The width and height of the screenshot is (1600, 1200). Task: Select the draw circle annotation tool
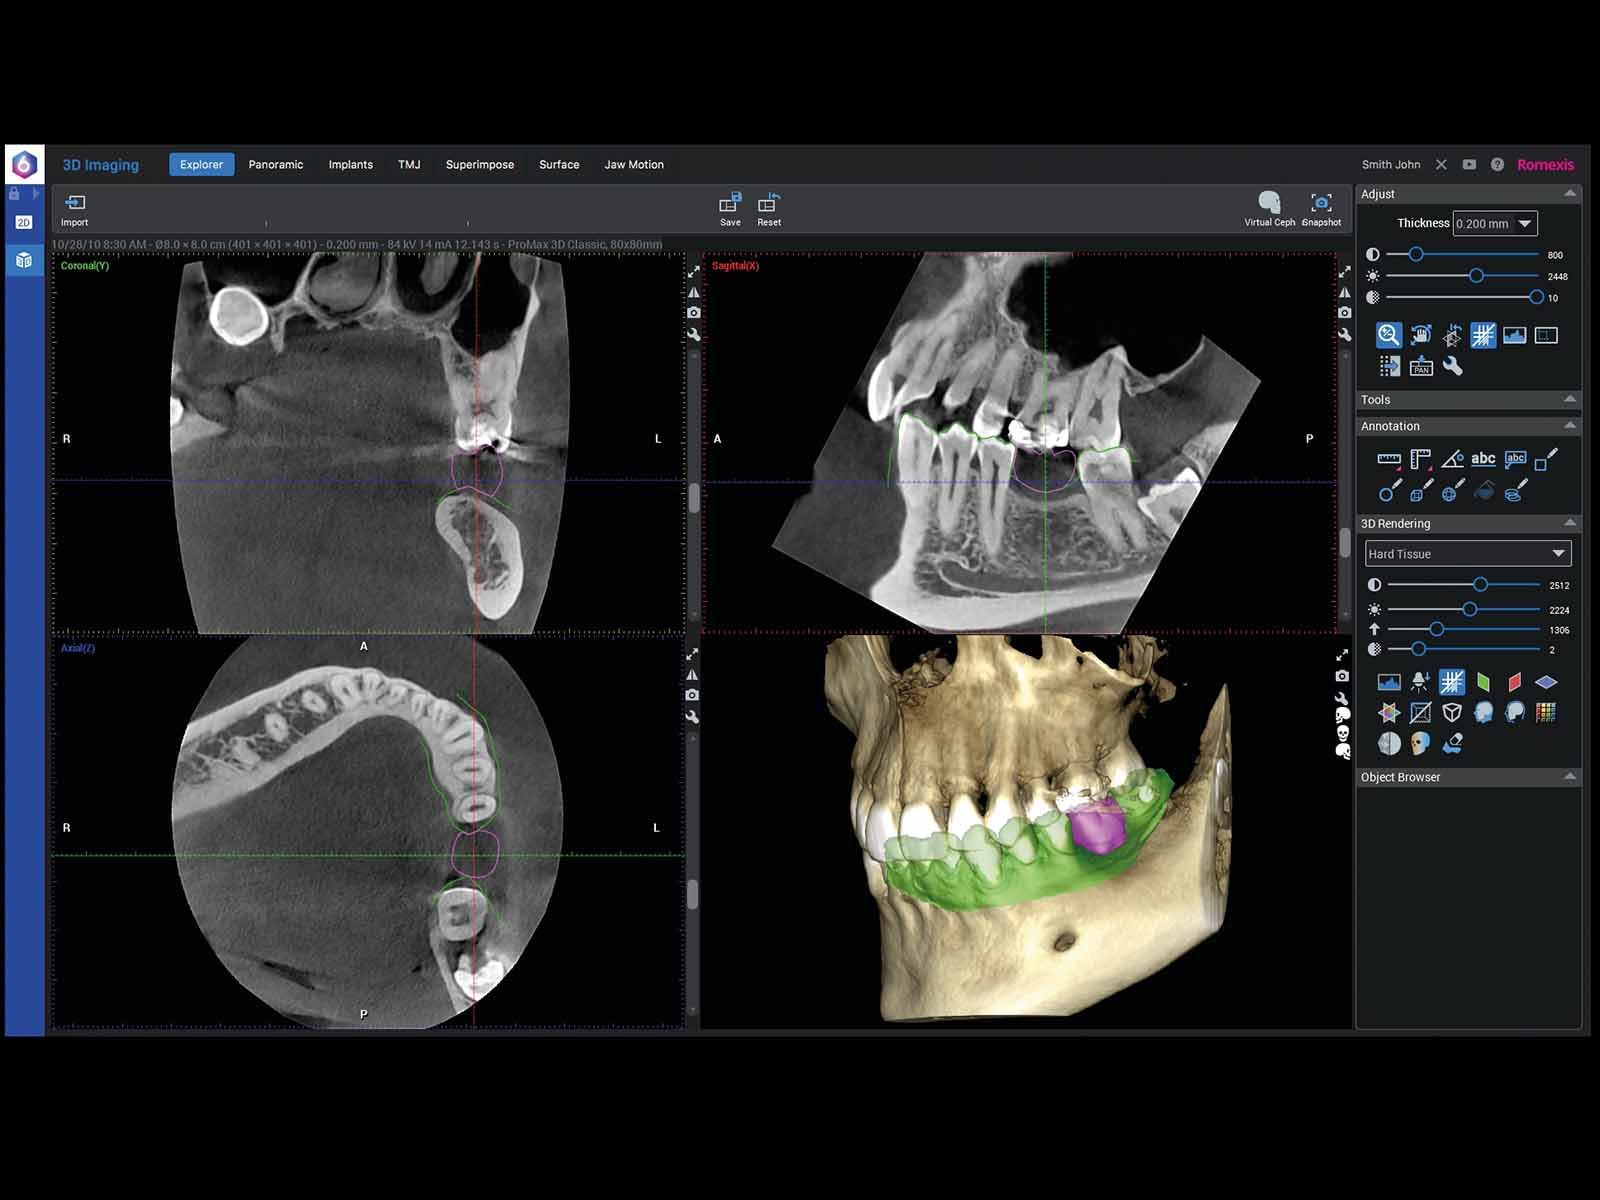pos(1390,490)
